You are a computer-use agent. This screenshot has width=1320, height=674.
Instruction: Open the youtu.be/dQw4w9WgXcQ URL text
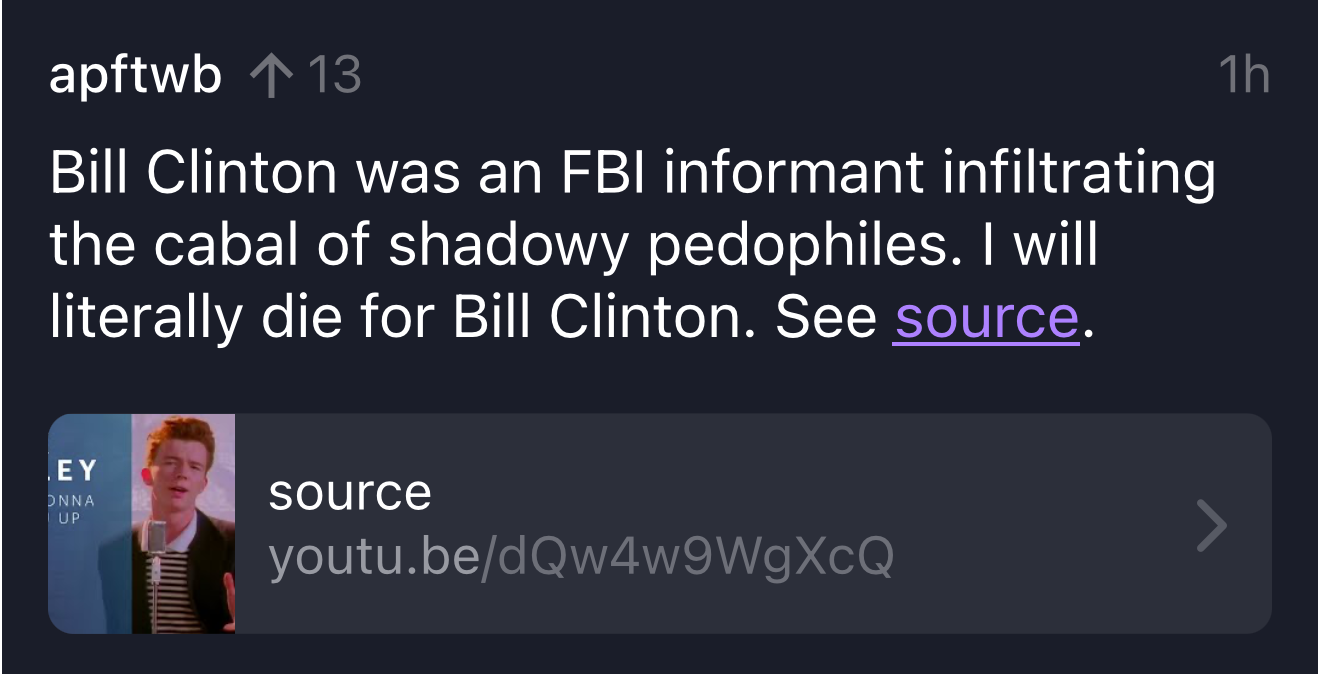[580, 558]
